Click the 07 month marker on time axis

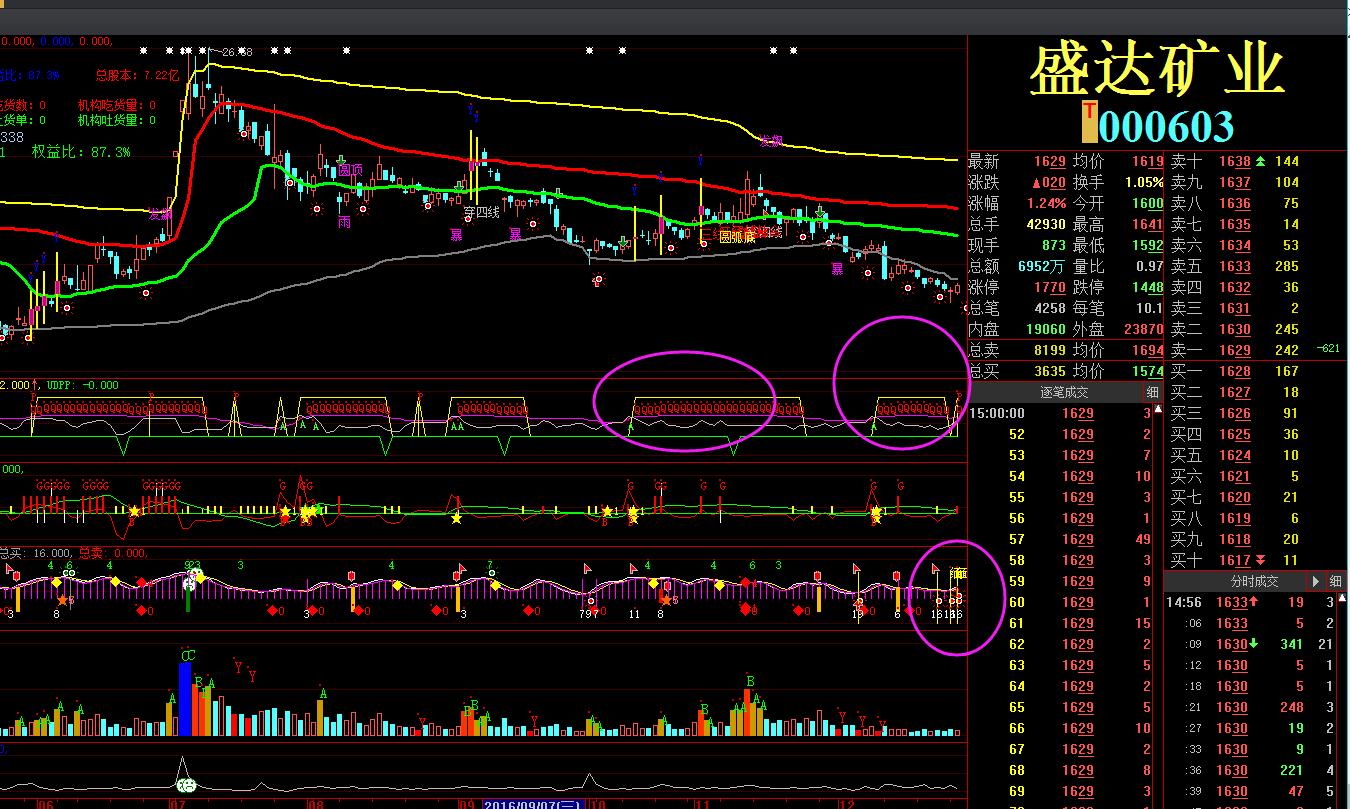coord(178,803)
